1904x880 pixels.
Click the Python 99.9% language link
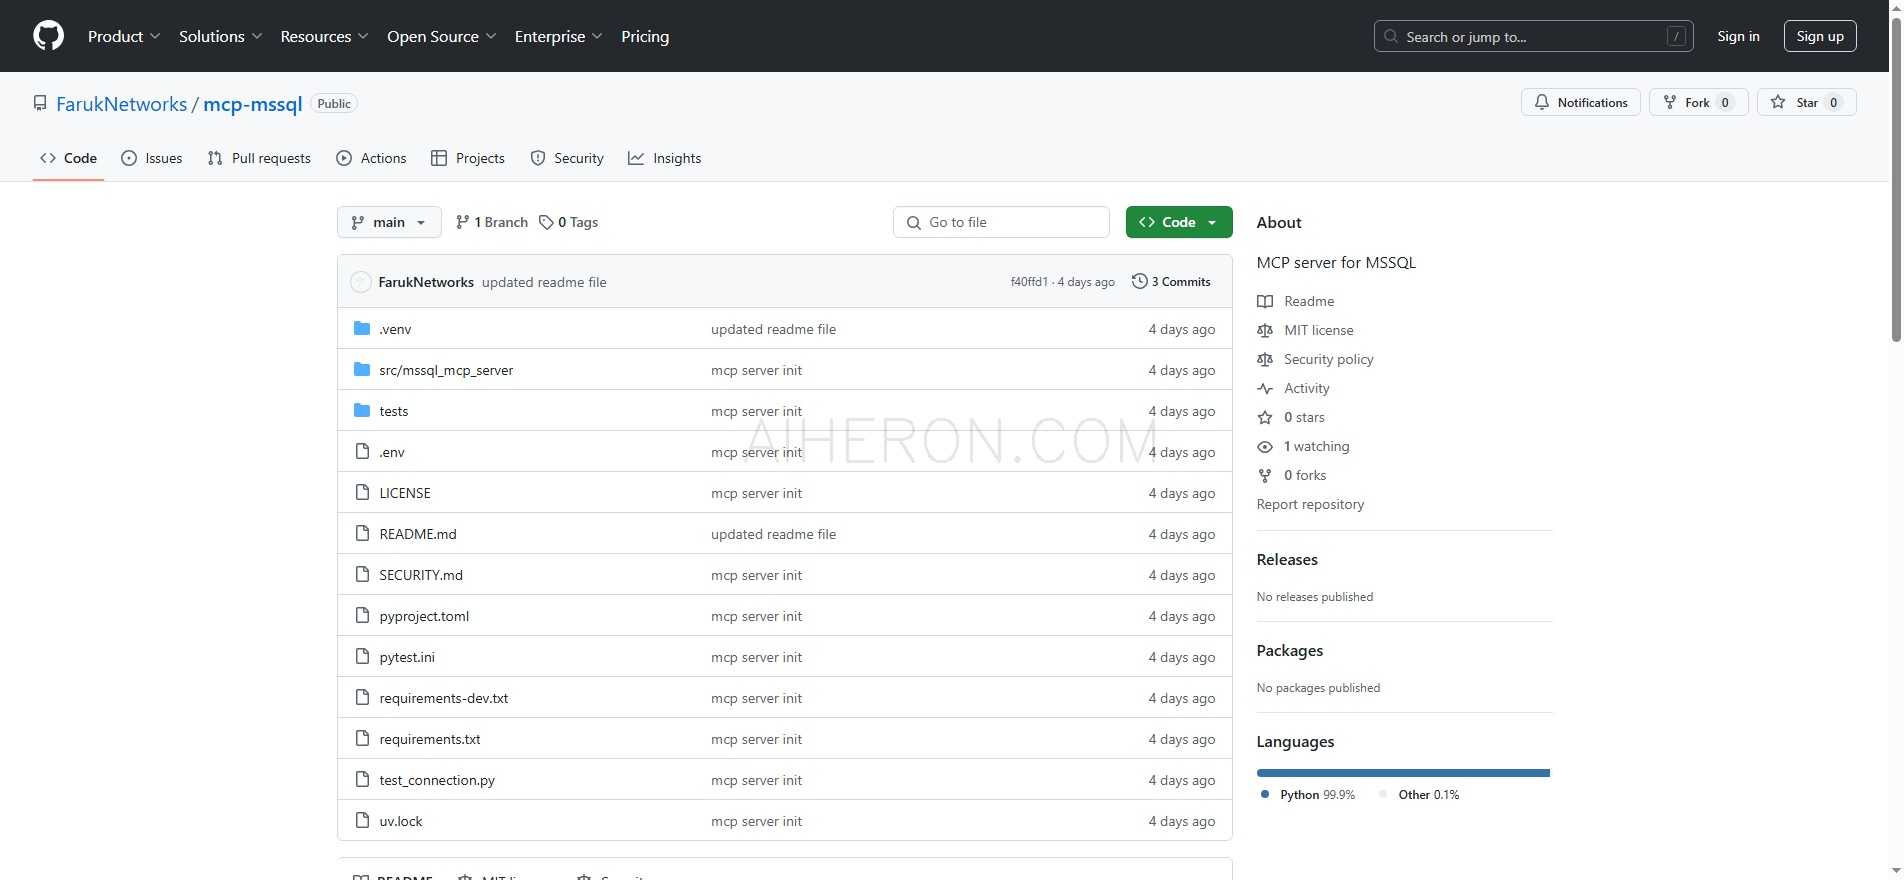tap(1308, 795)
